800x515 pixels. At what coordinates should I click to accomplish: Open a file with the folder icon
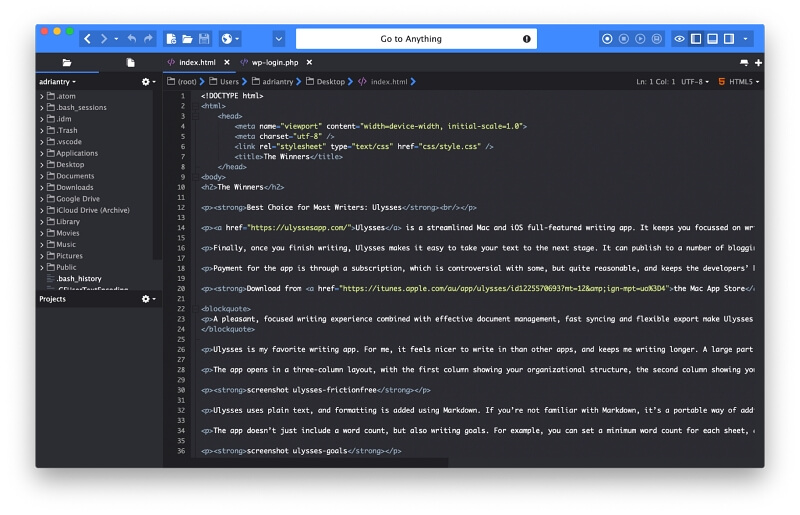pyautogui.click(x=188, y=39)
